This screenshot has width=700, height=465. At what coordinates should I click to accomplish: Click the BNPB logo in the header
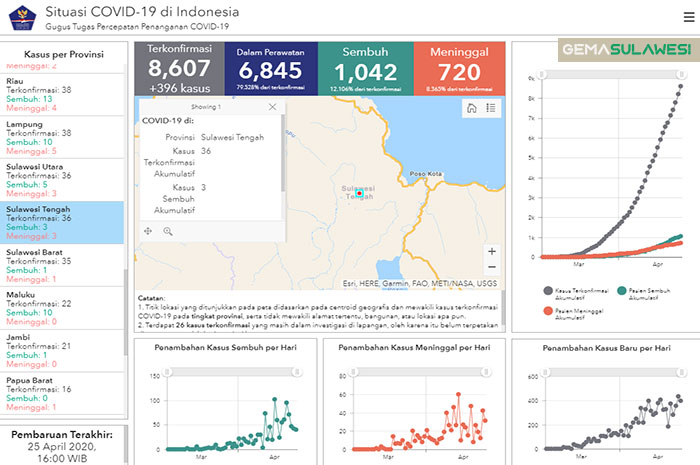[x=23, y=18]
